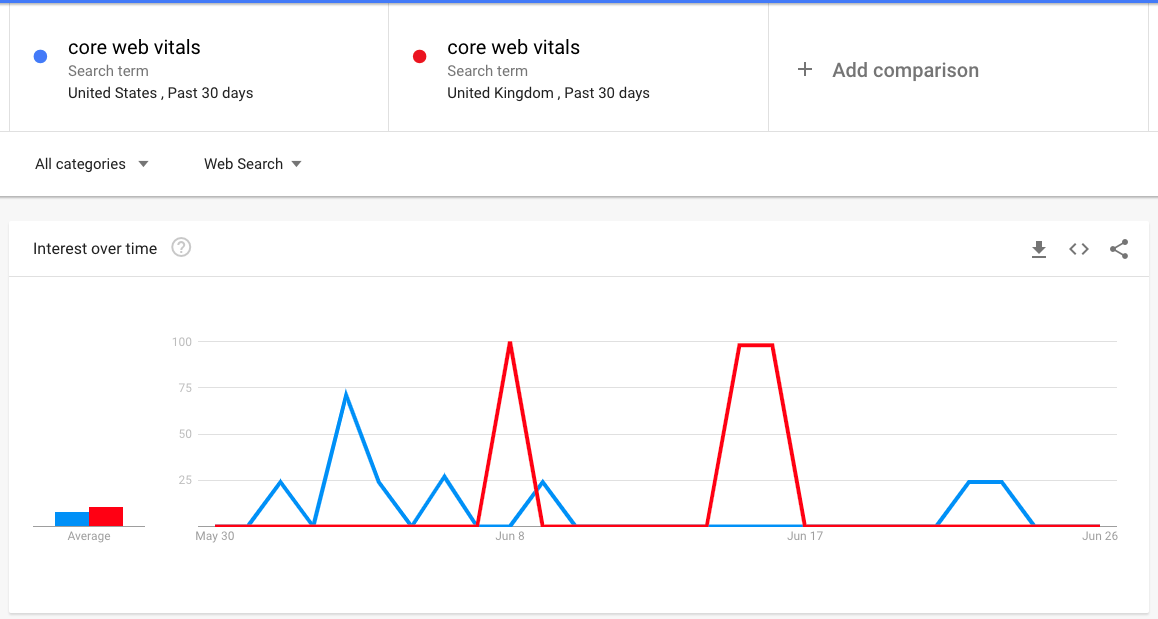This screenshot has height=619, width=1158.
Task: Click the blue United States search term marker
Action: tap(39, 55)
